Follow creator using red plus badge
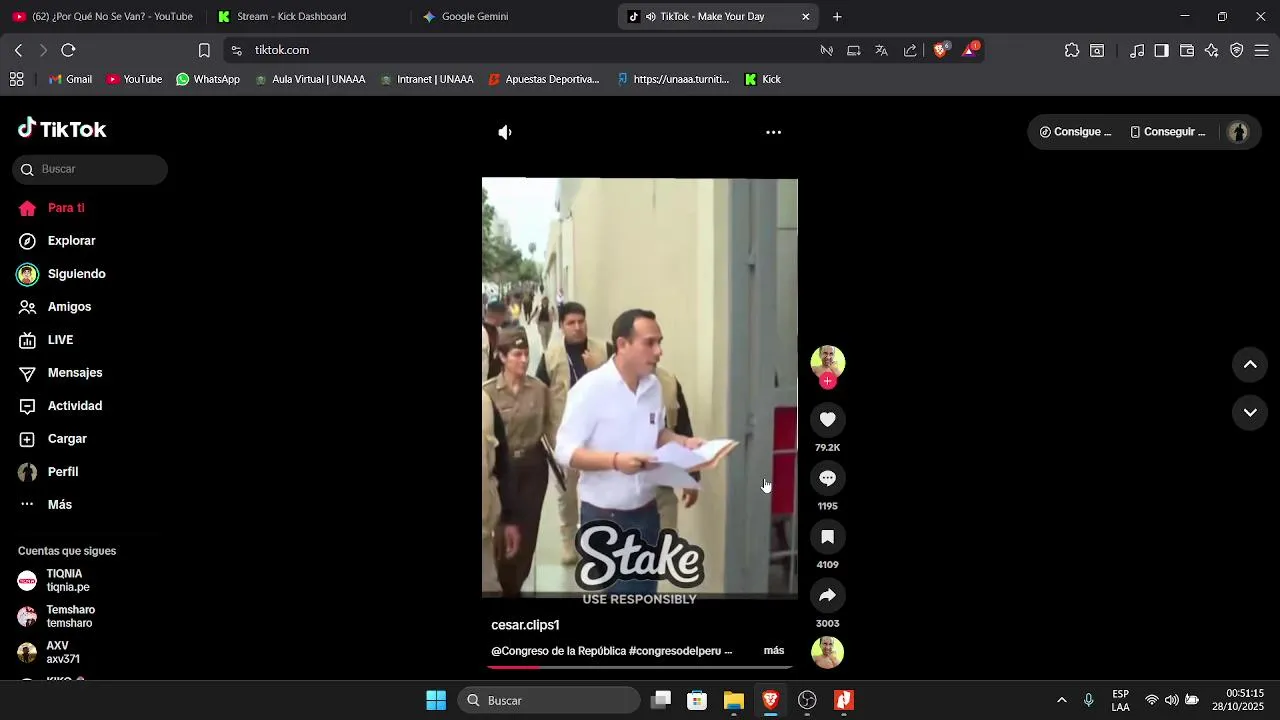The width and height of the screenshot is (1280, 720). click(827, 381)
